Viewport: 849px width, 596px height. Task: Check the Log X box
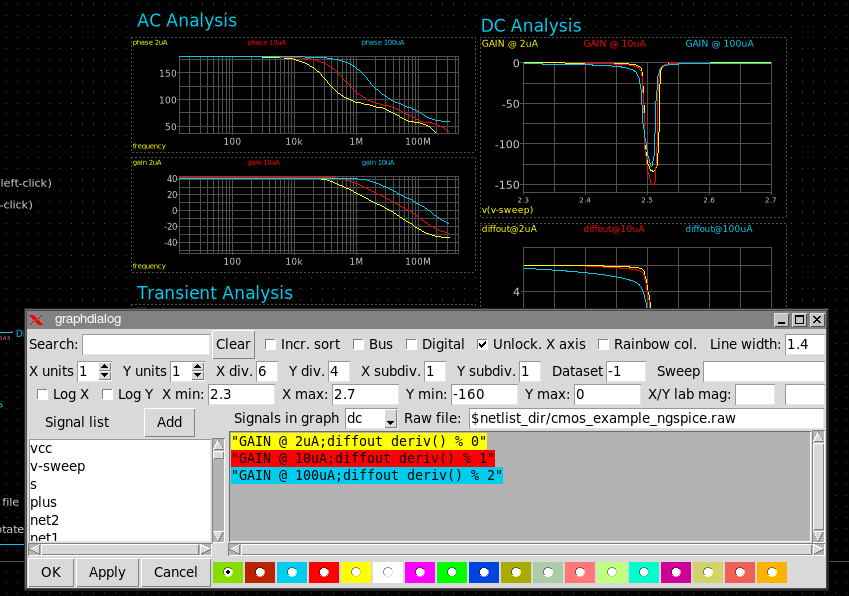point(42,394)
